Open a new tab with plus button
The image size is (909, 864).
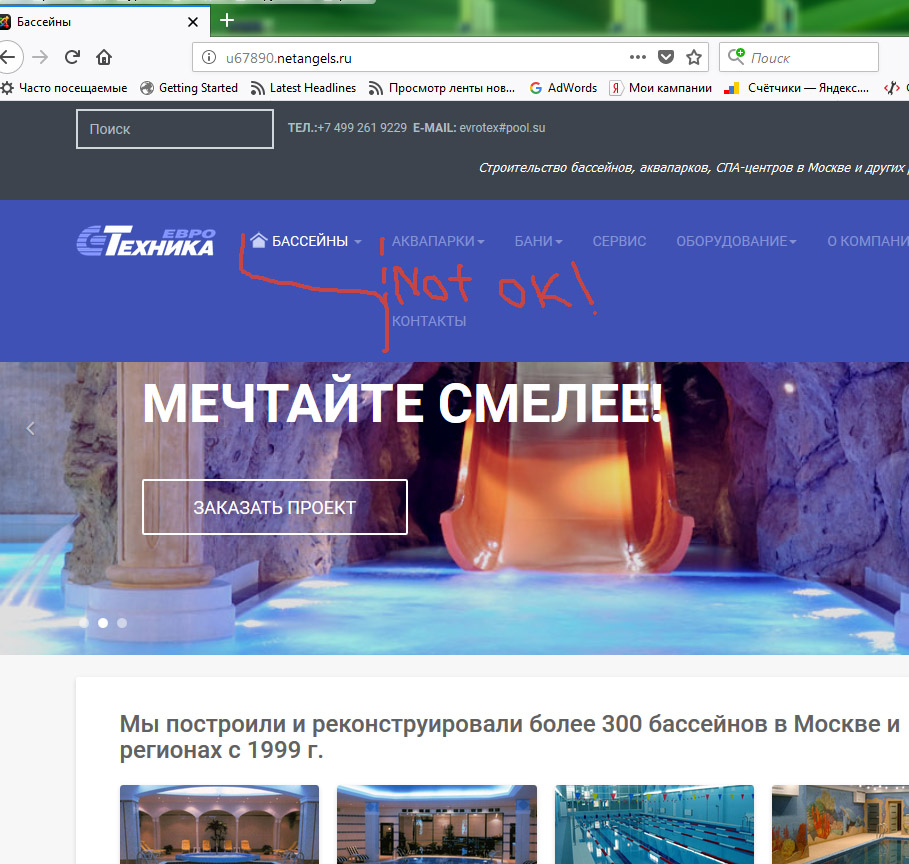coord(227,20)
